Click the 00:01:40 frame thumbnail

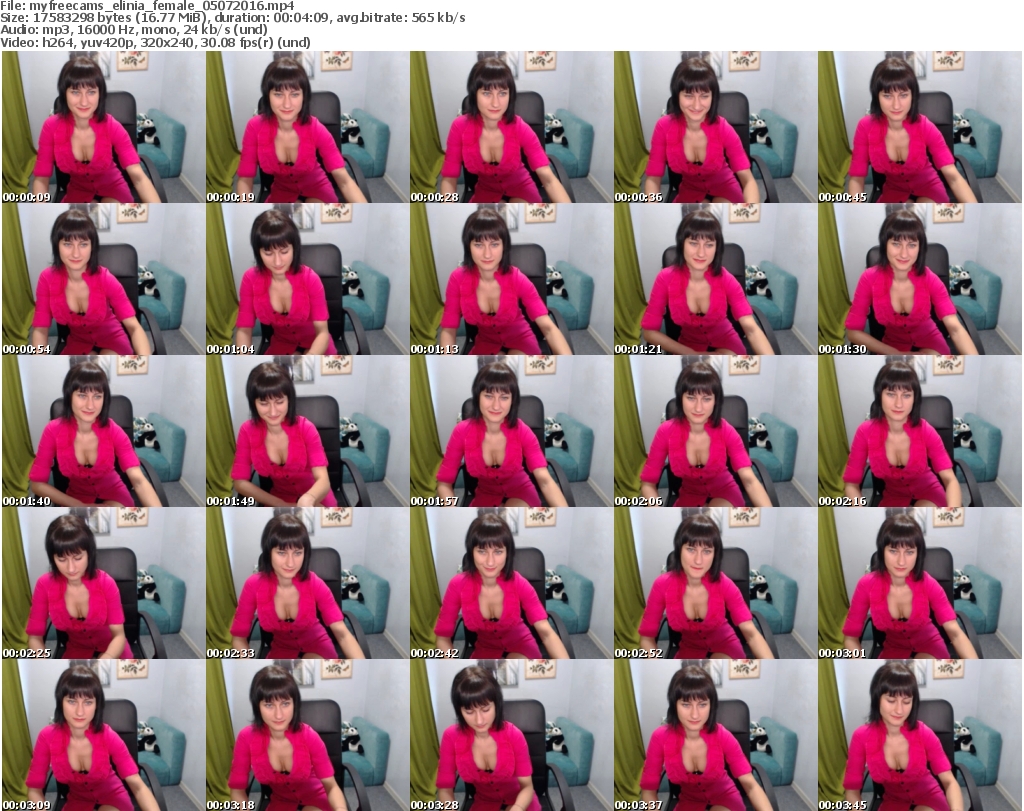point(103,431)
